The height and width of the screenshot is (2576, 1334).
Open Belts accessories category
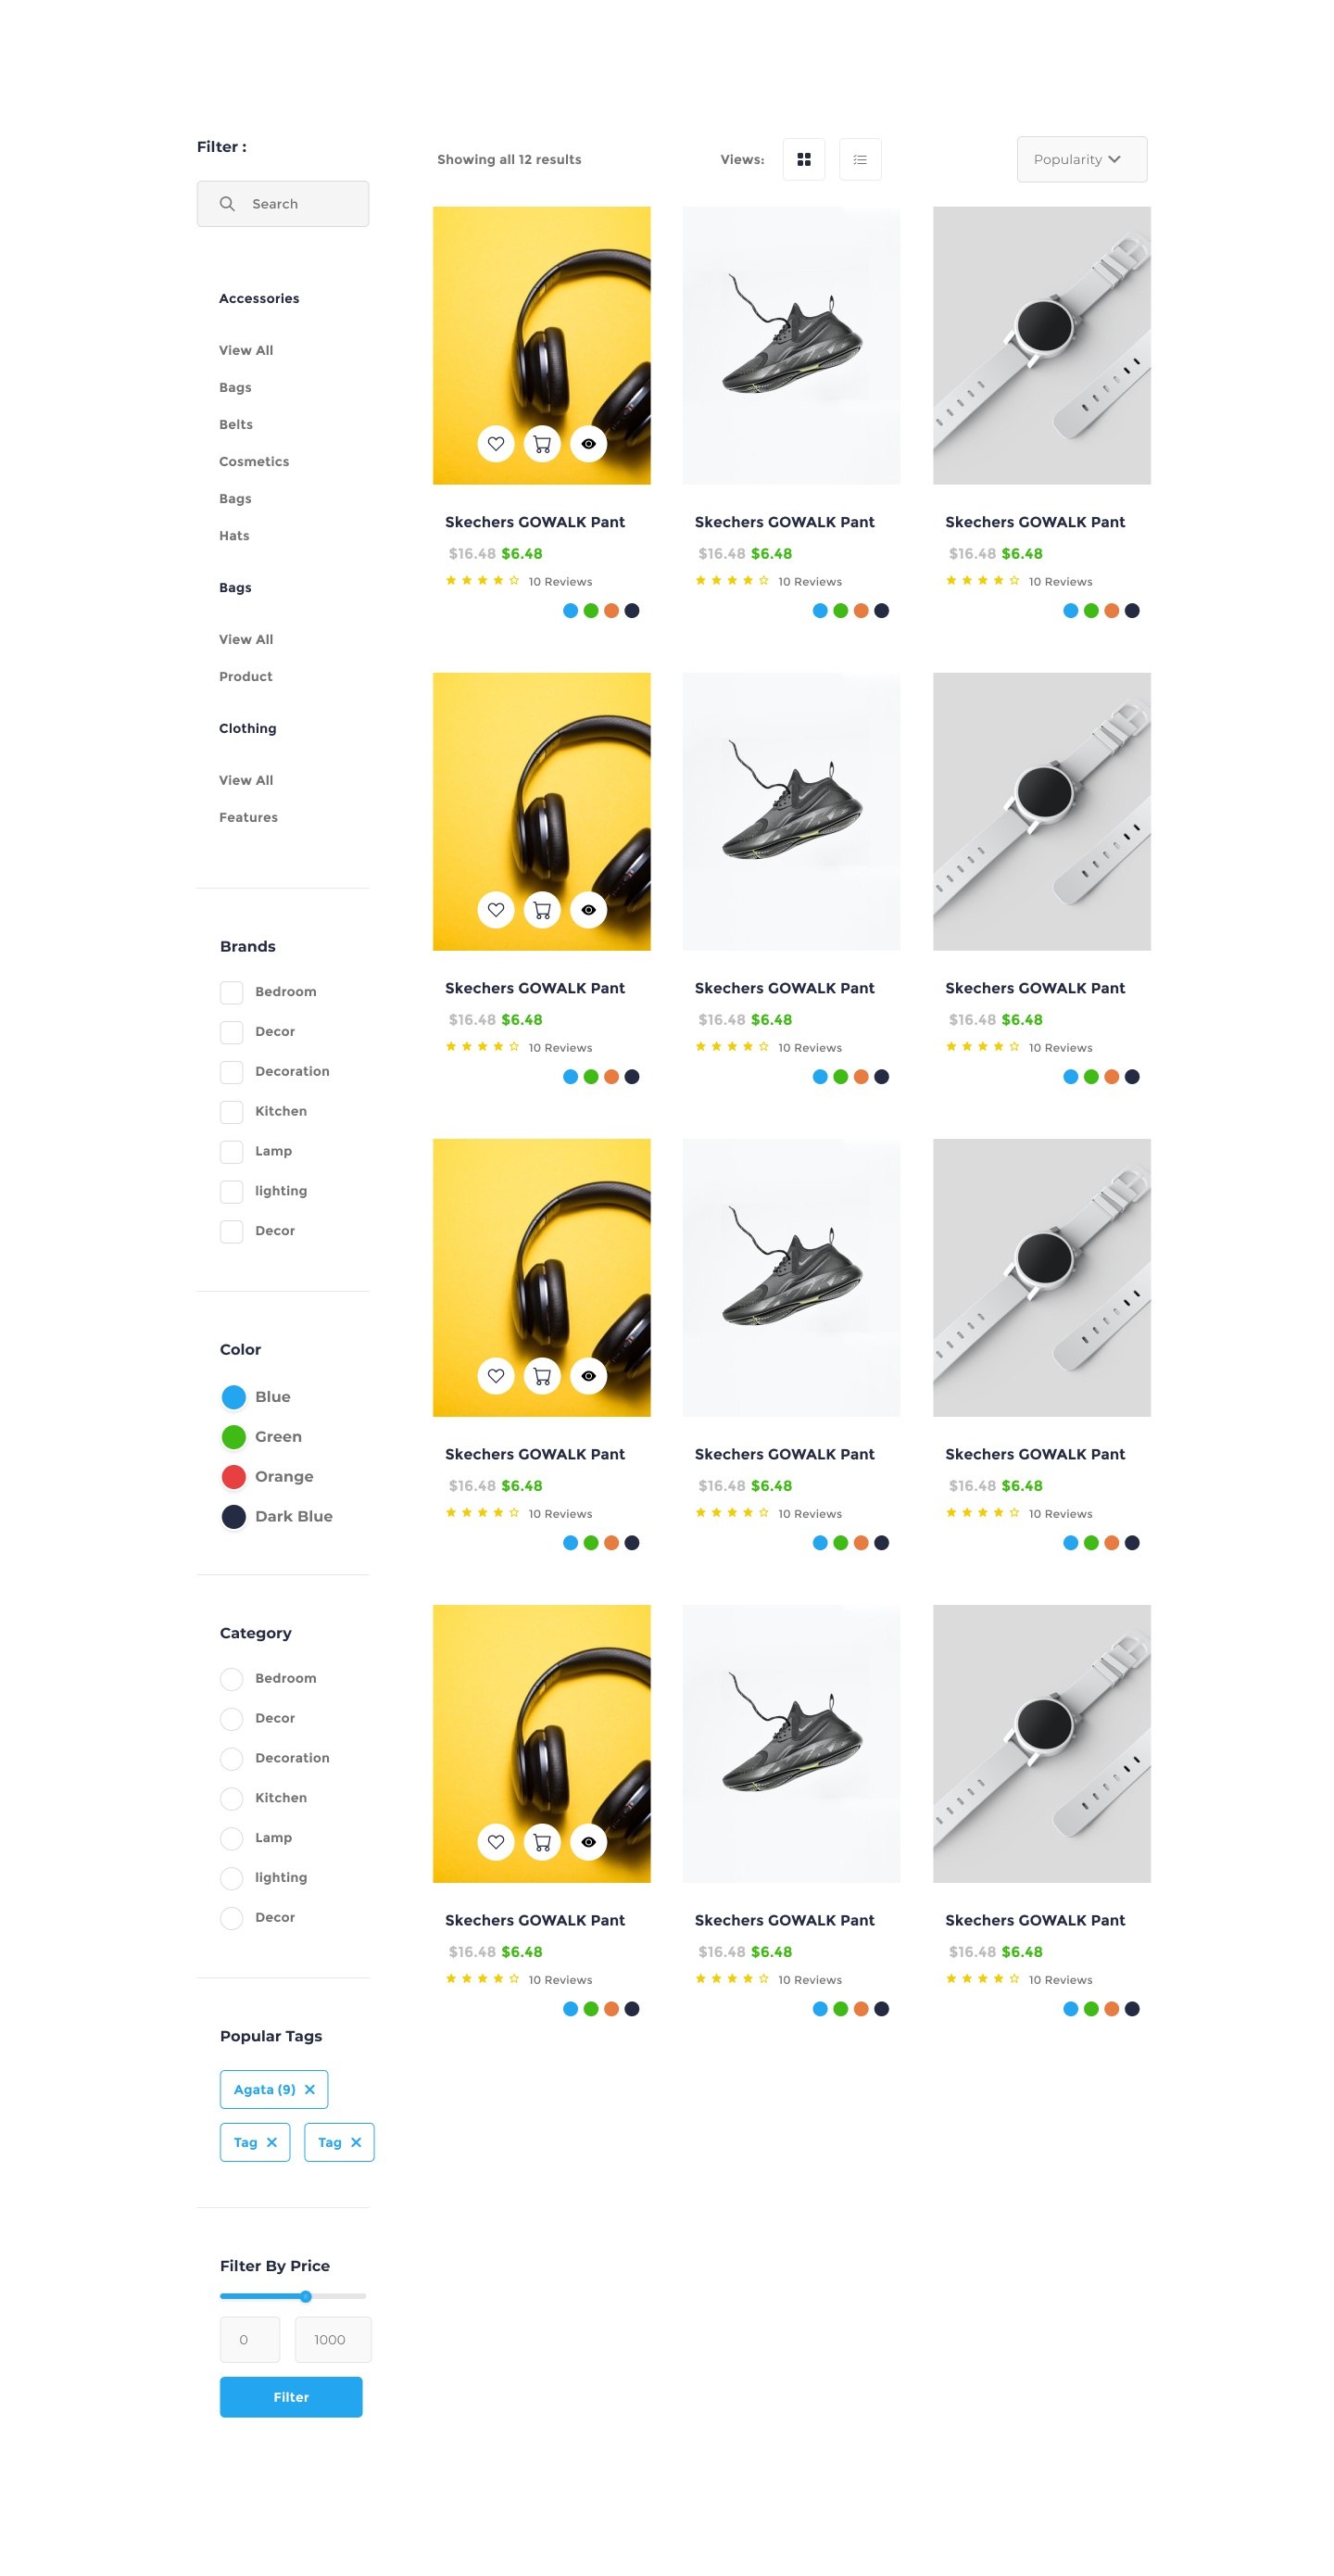(x=236, y=424)
